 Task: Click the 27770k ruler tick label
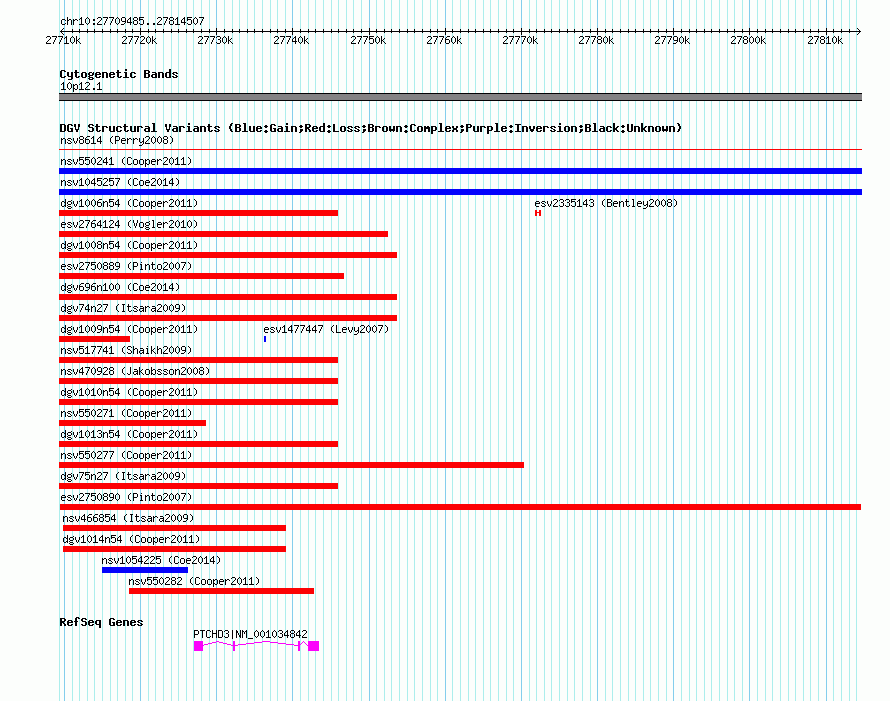pyautogui.click(x=520, y=40)
